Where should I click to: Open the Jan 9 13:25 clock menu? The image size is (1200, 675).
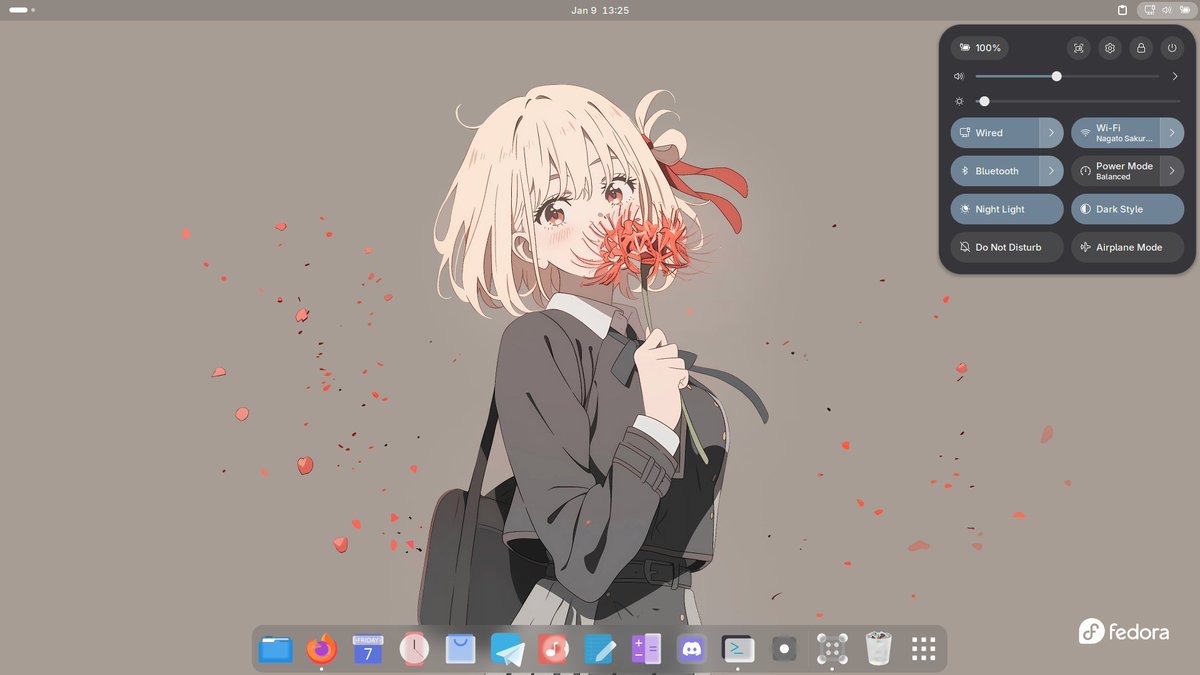click(x=600, y=10)
